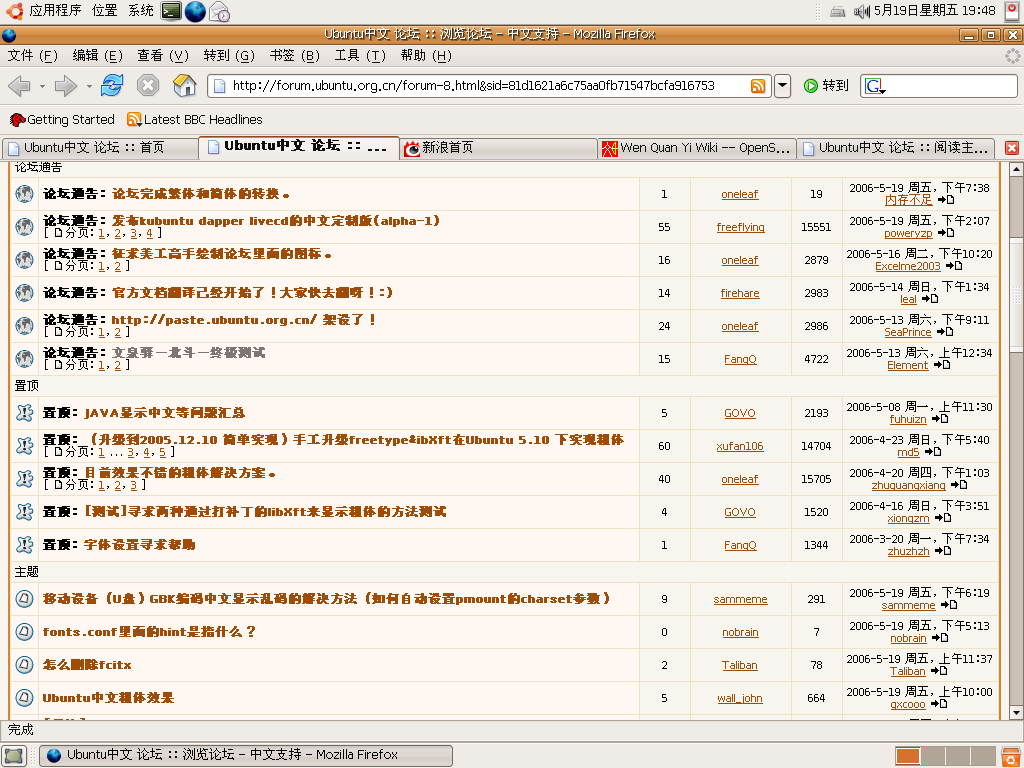Open topic Ubuntu中文粗体效果
This screenshot has width=1024, height=768.
pyautogui.click(x=108, y=698)
